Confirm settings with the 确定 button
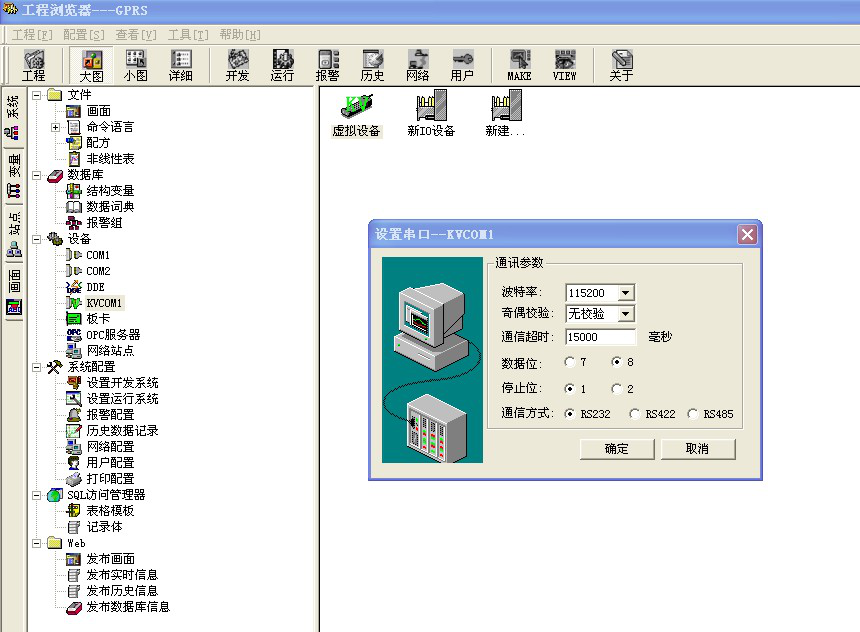The width and height of the screenshot is (860, 632). [x=615, y=448]
